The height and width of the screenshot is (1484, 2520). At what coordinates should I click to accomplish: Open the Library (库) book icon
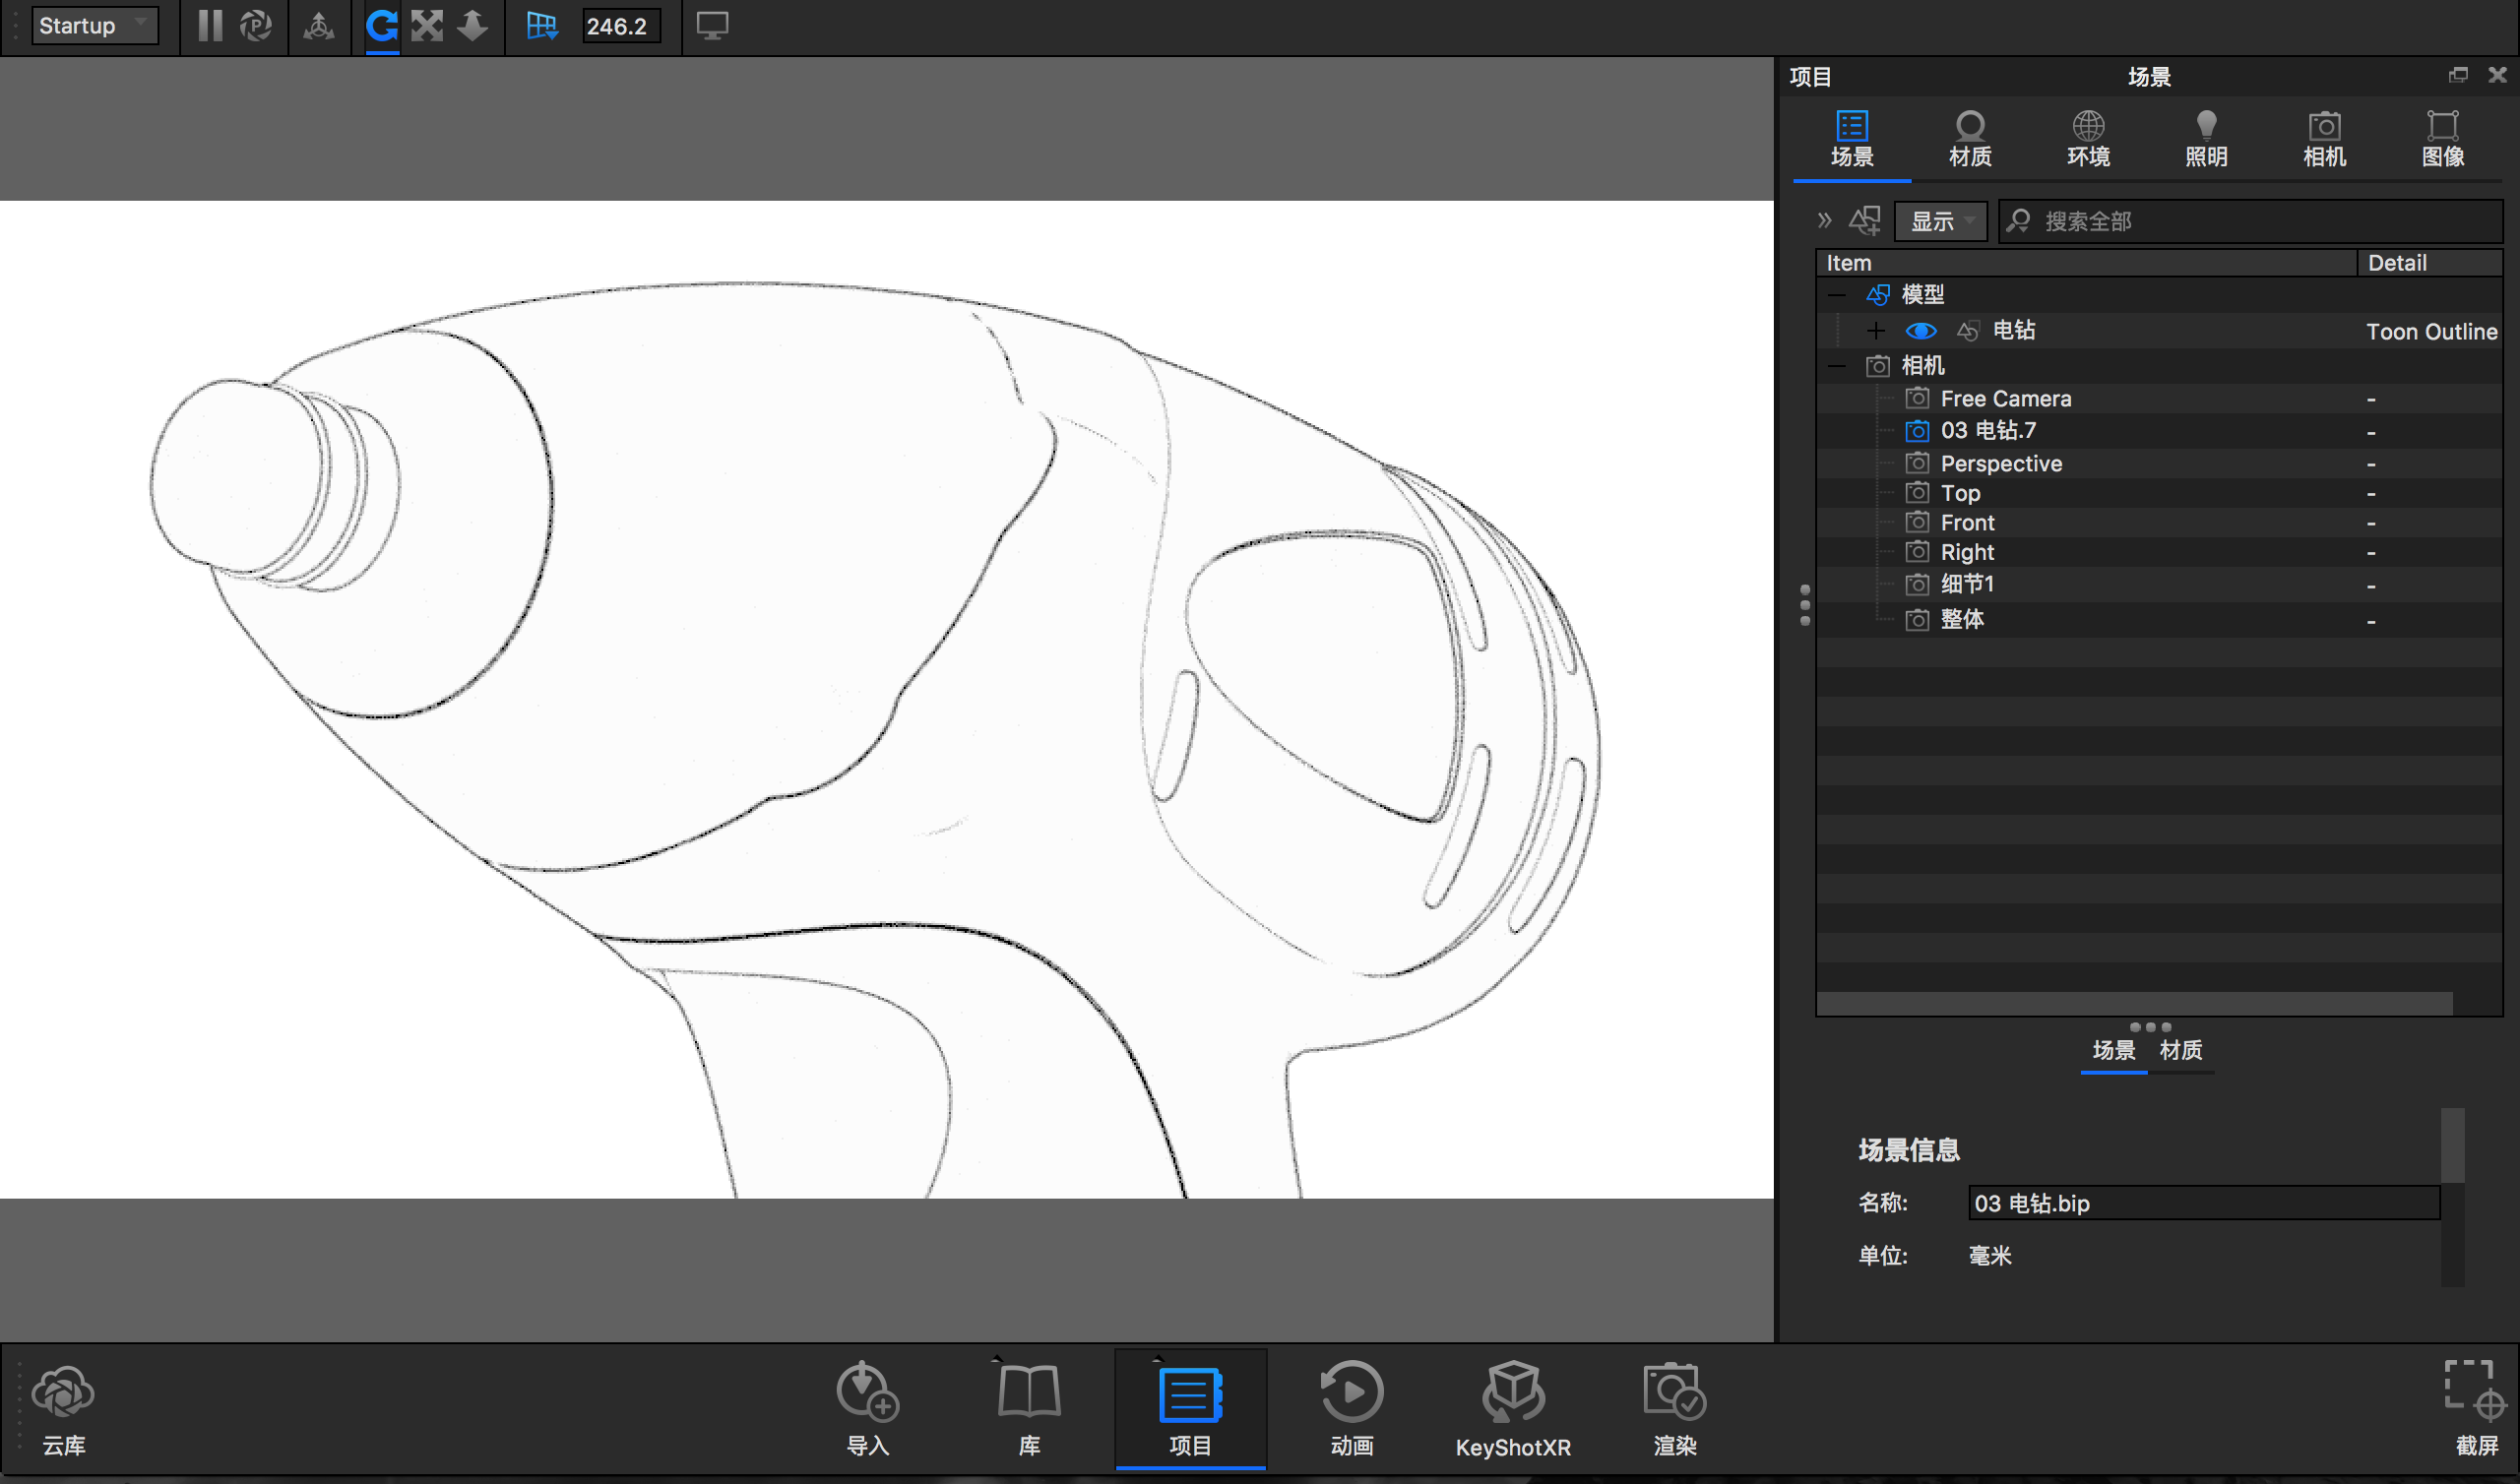coord(1028,1393)
